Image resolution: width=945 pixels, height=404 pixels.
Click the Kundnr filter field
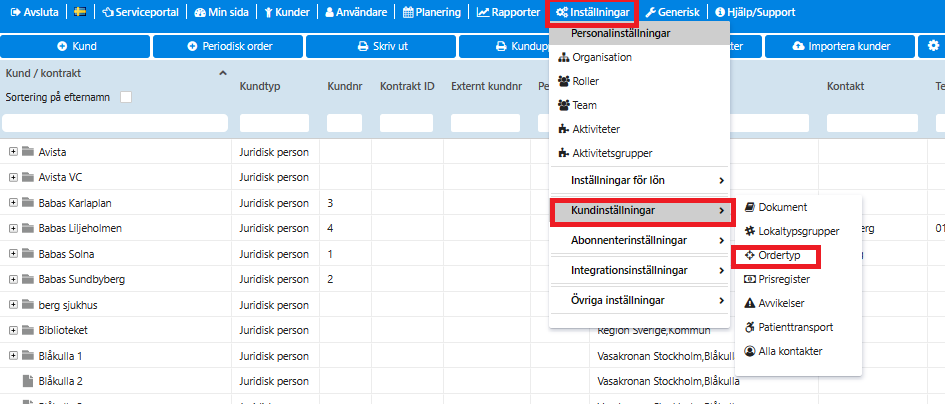(345, 123)
